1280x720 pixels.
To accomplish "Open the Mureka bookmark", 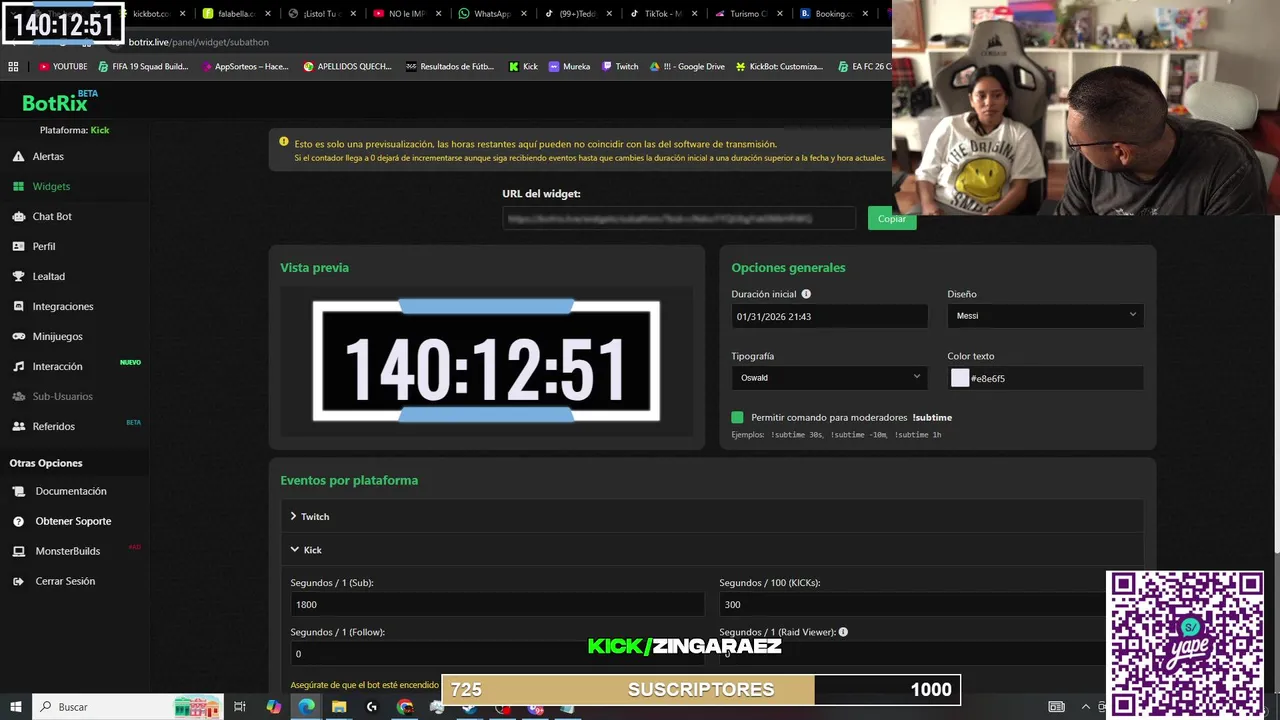I will tap(570, 66).
